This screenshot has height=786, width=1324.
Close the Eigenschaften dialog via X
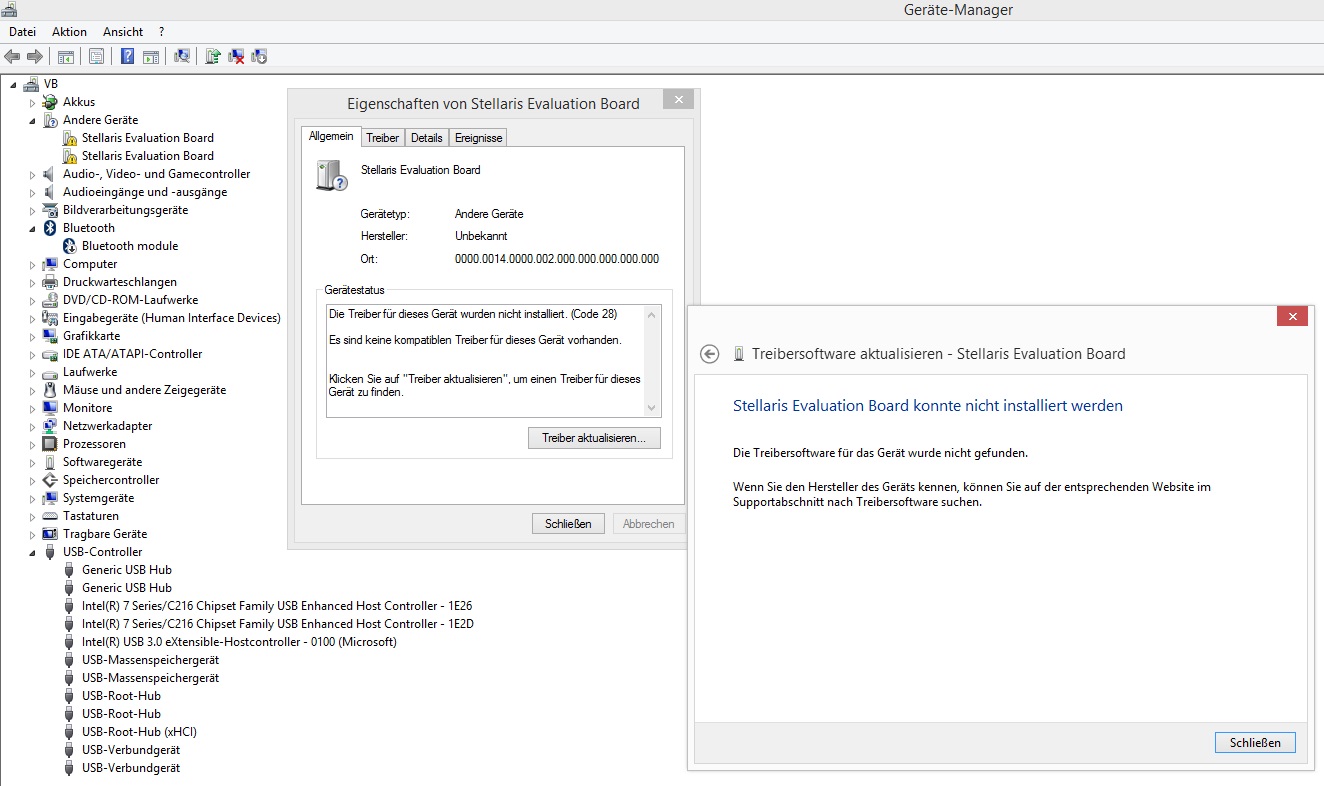pyautogui.click(x=678, y=100)
